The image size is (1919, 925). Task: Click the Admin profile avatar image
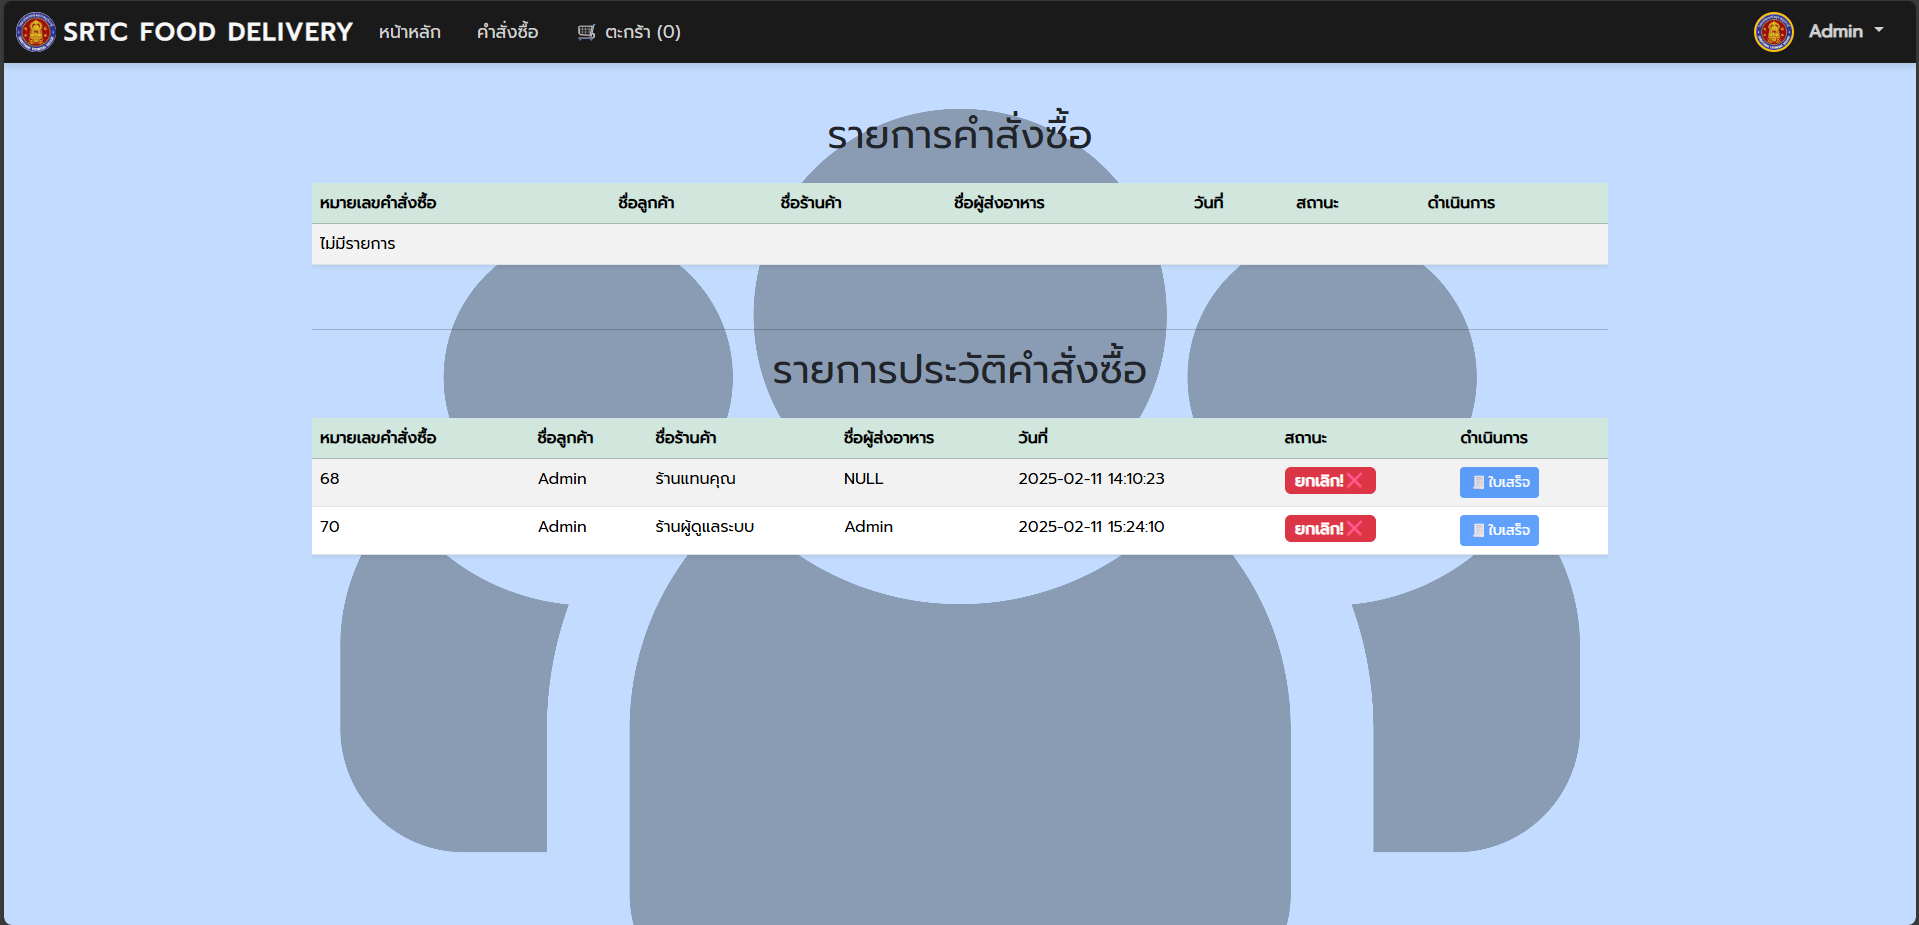tap(1773, 32)
